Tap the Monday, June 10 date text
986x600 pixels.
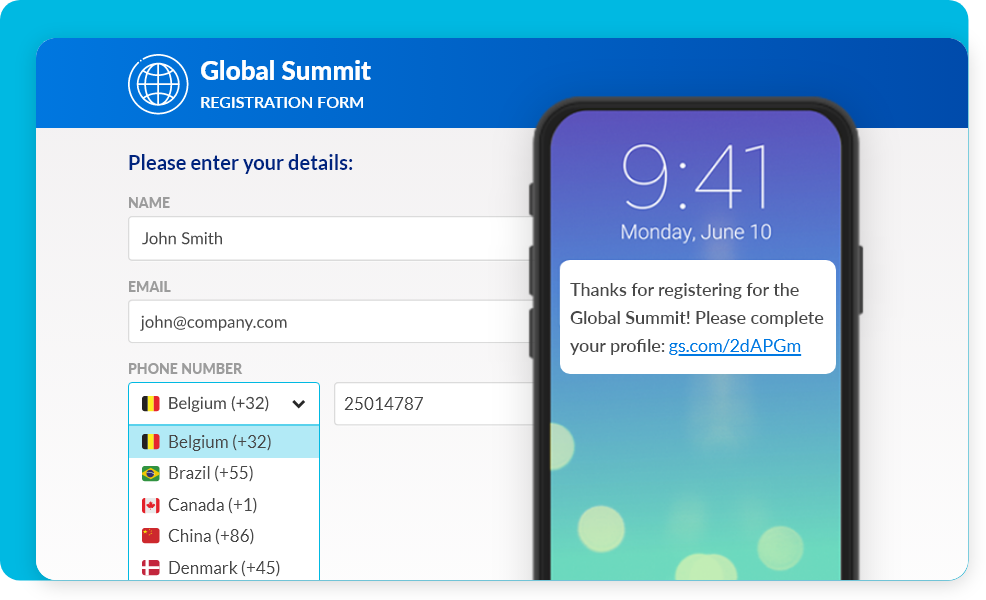[x=696, y=232]
